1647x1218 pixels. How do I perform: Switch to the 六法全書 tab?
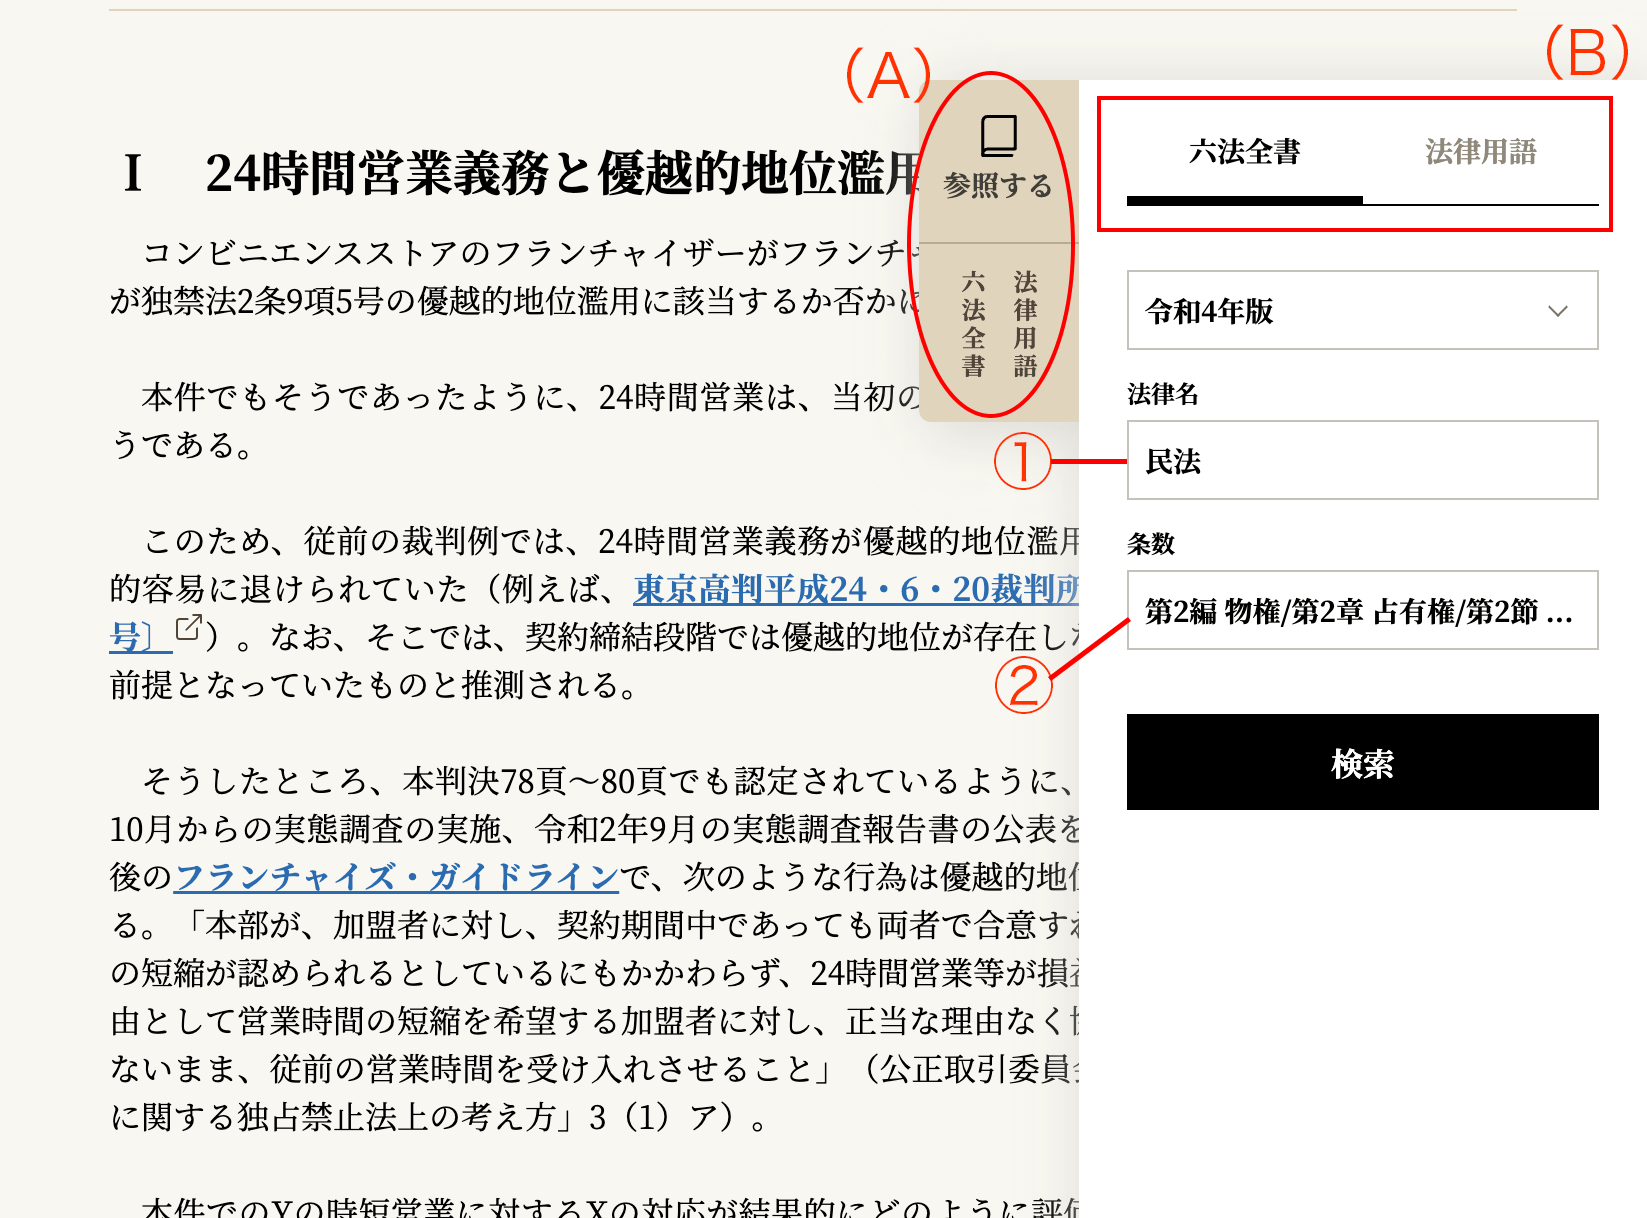tap(1244, 153)
